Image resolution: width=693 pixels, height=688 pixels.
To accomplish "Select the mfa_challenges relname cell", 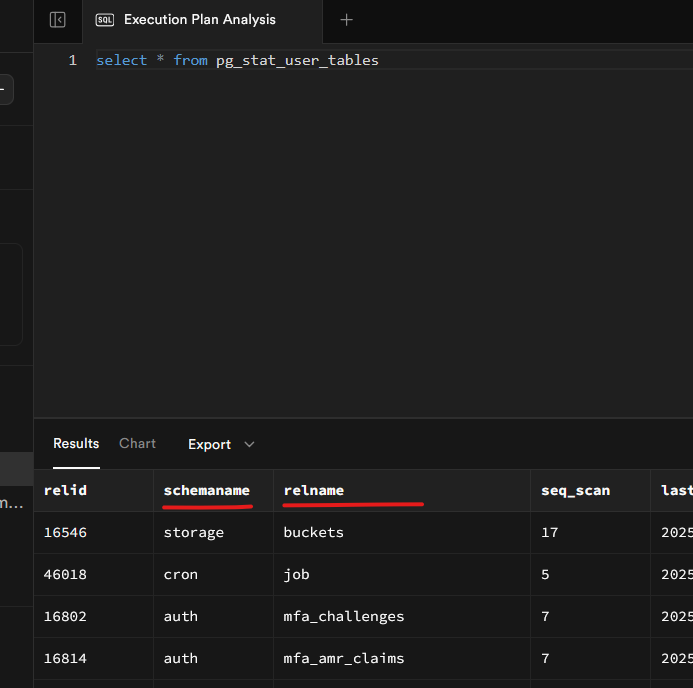I will [x=344, y=617].
